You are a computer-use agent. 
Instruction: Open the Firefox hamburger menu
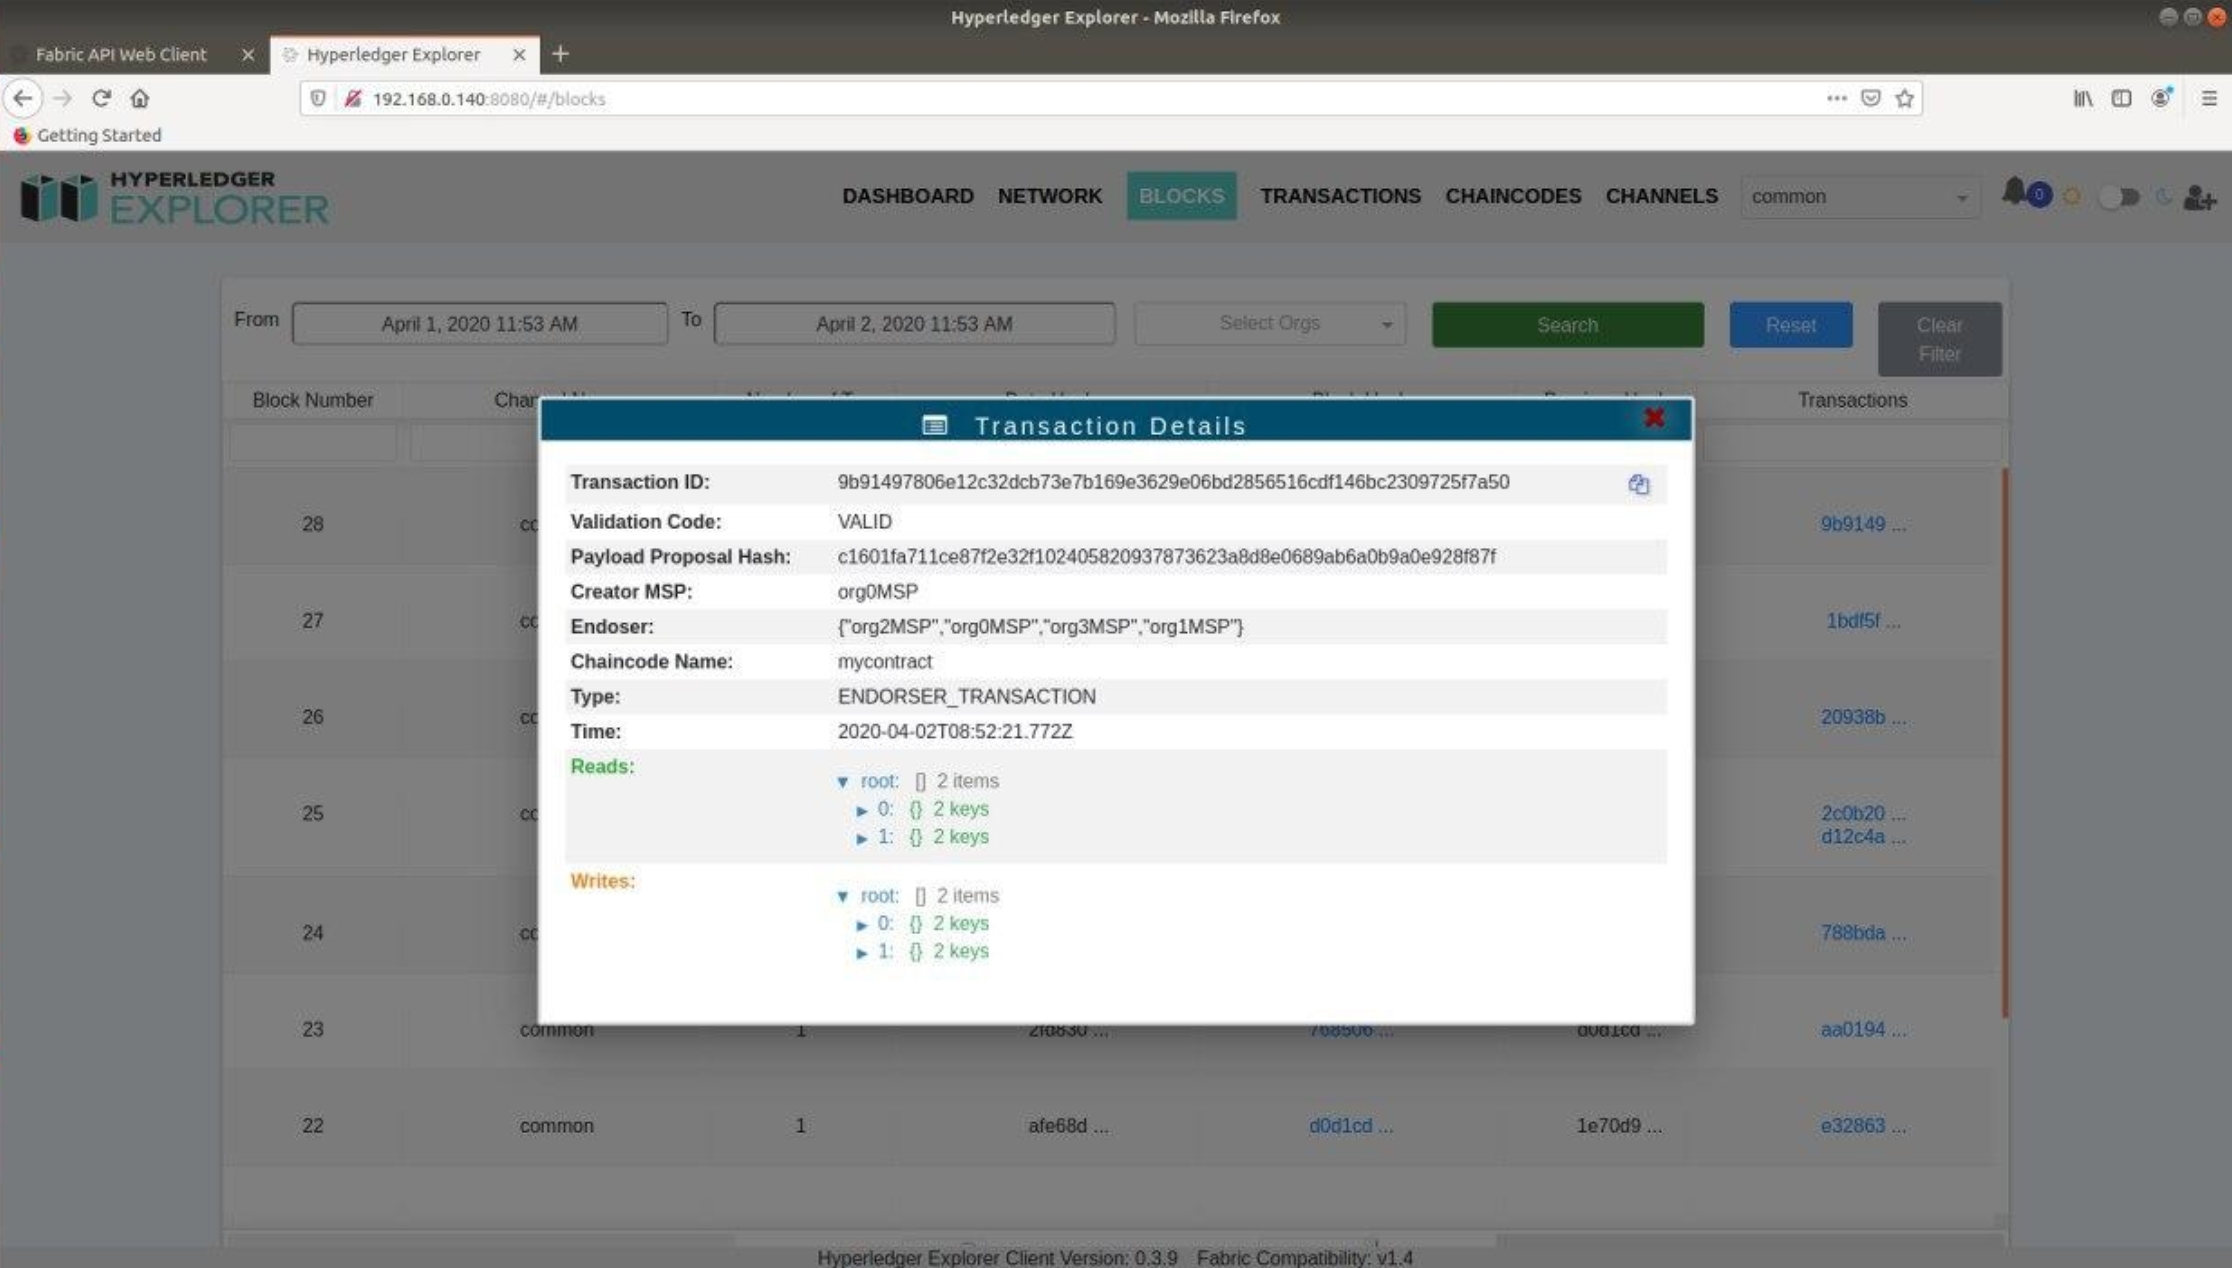(2209, 98)
